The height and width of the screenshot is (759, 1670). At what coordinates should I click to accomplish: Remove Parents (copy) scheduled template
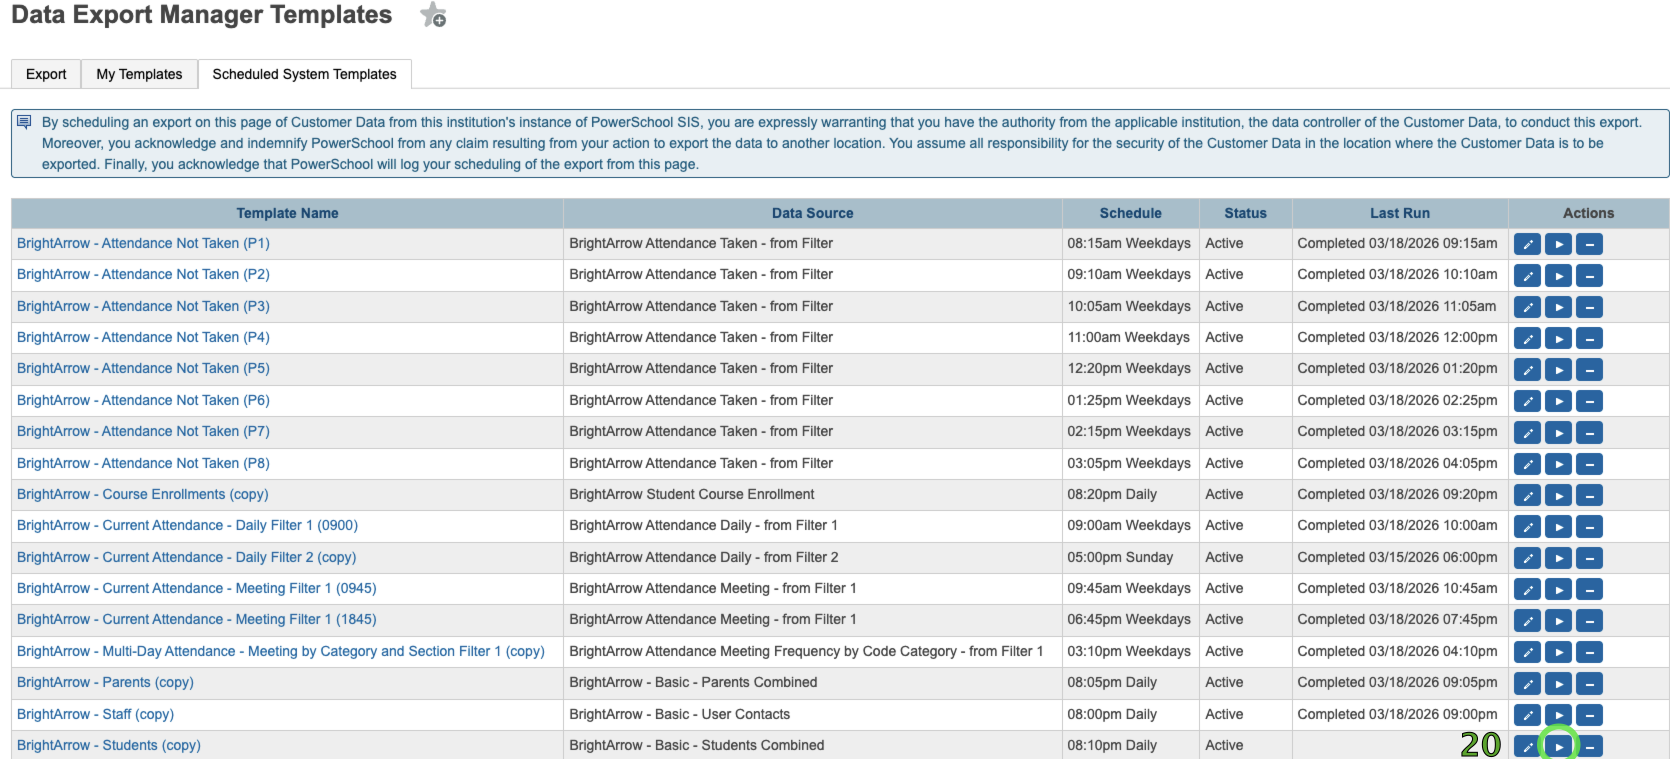[1589, 684]
